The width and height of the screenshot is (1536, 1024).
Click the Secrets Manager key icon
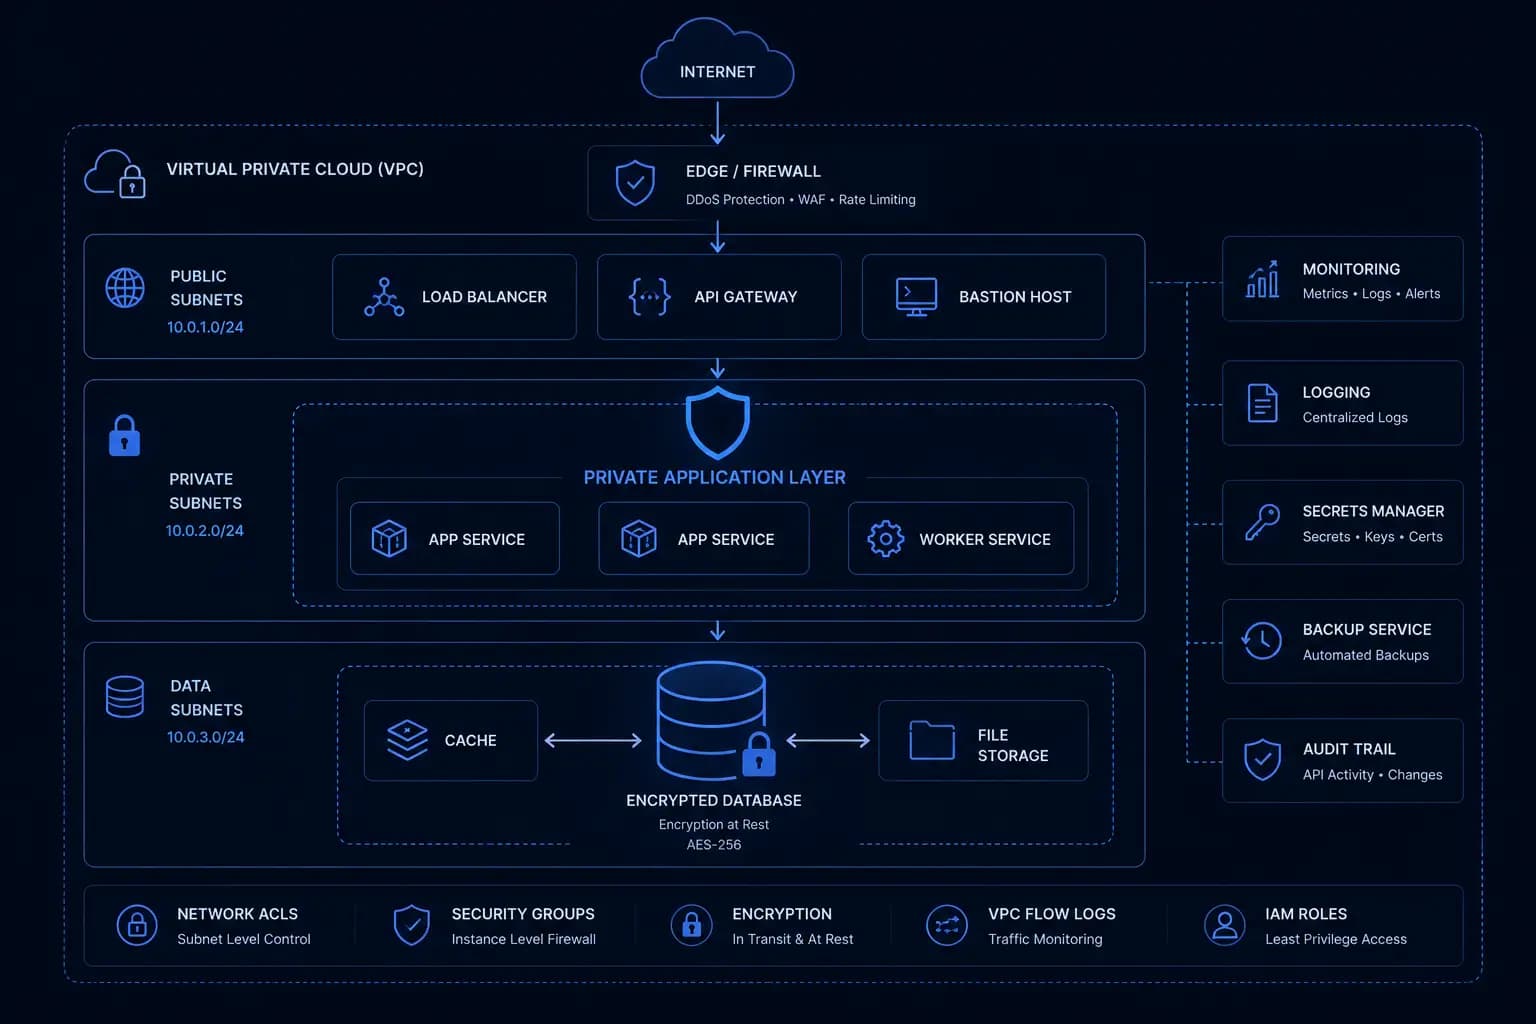[x=1262, y=522]
